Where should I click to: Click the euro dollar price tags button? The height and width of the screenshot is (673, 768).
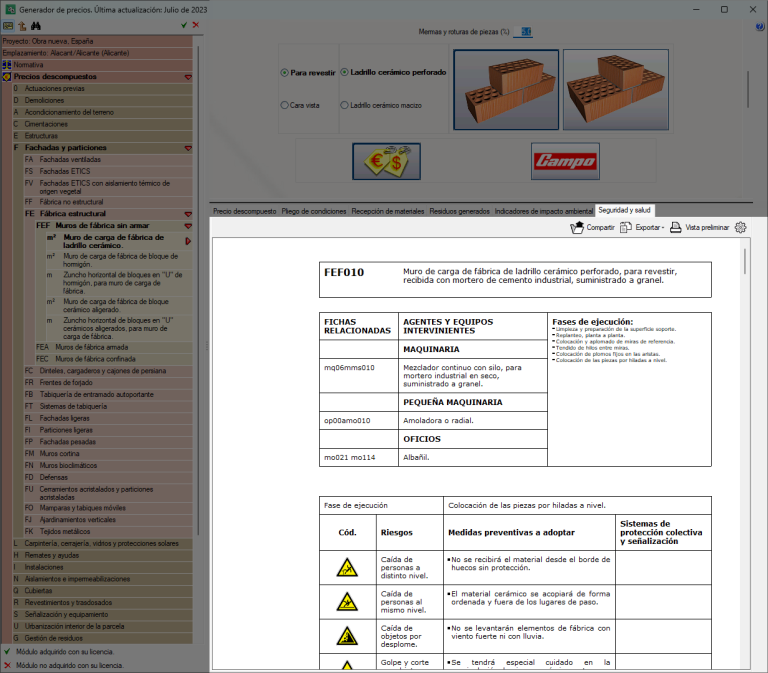386,161
